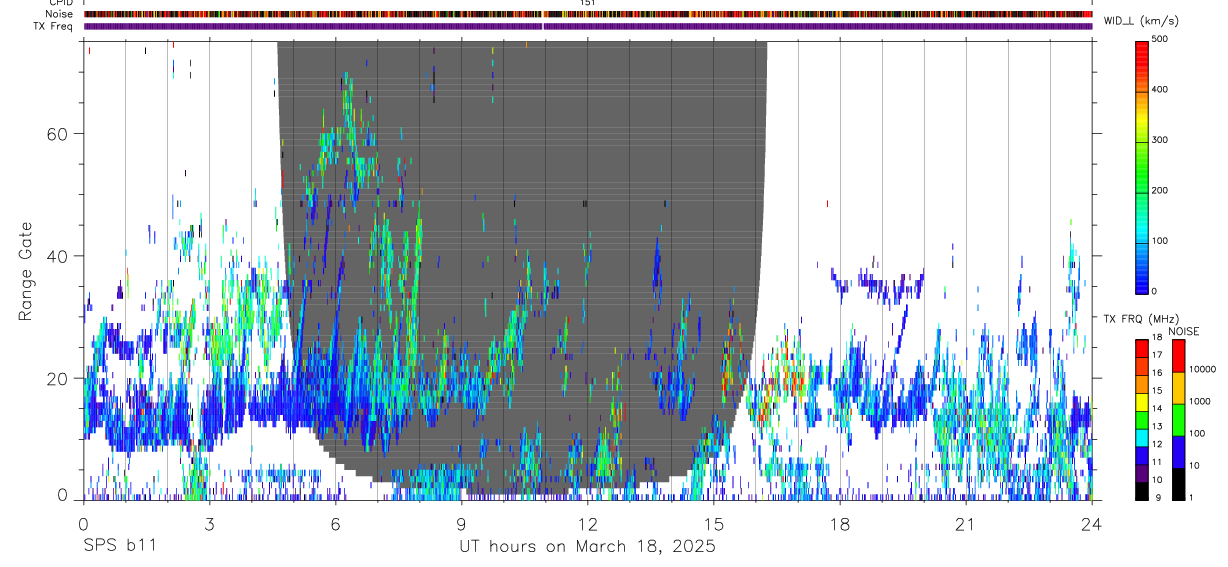
Task: Select the 60 tick on Range Gate axis
Action: 57,133
